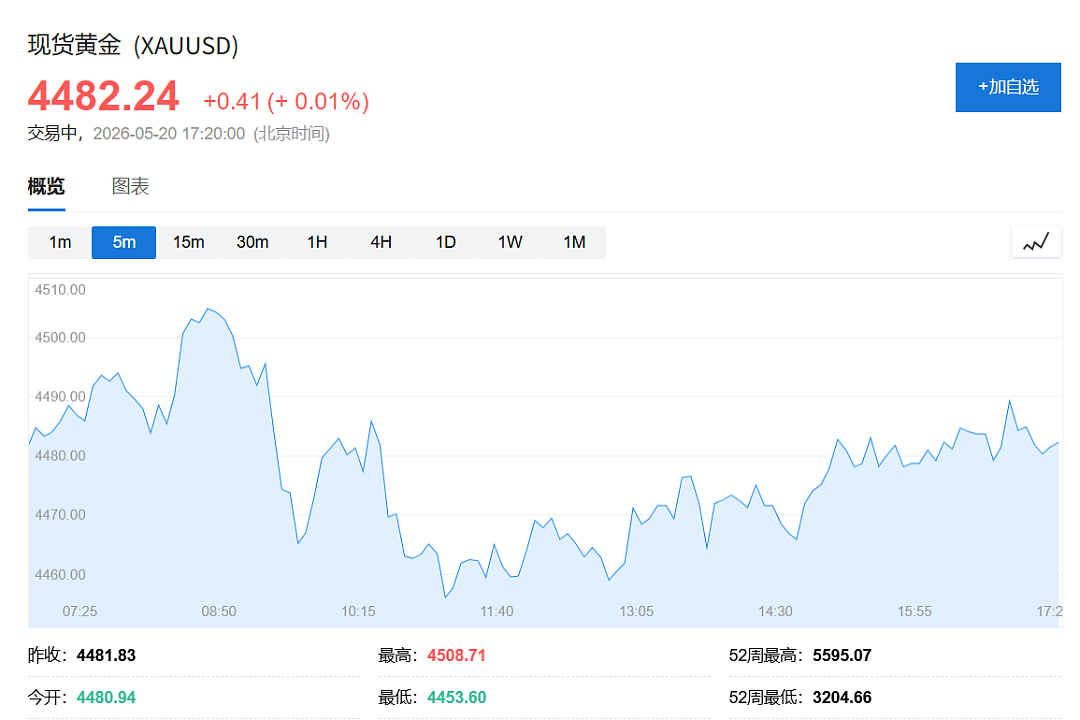1080x720 pixels.
Task: Select the 1H timeframe
Action: click(x=317, y=243)
